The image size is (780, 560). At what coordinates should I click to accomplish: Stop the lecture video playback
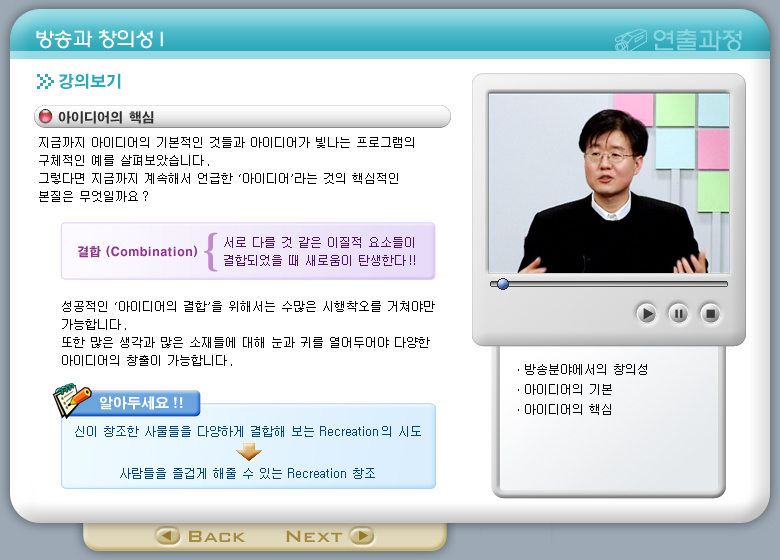click(x=711, y=314)
